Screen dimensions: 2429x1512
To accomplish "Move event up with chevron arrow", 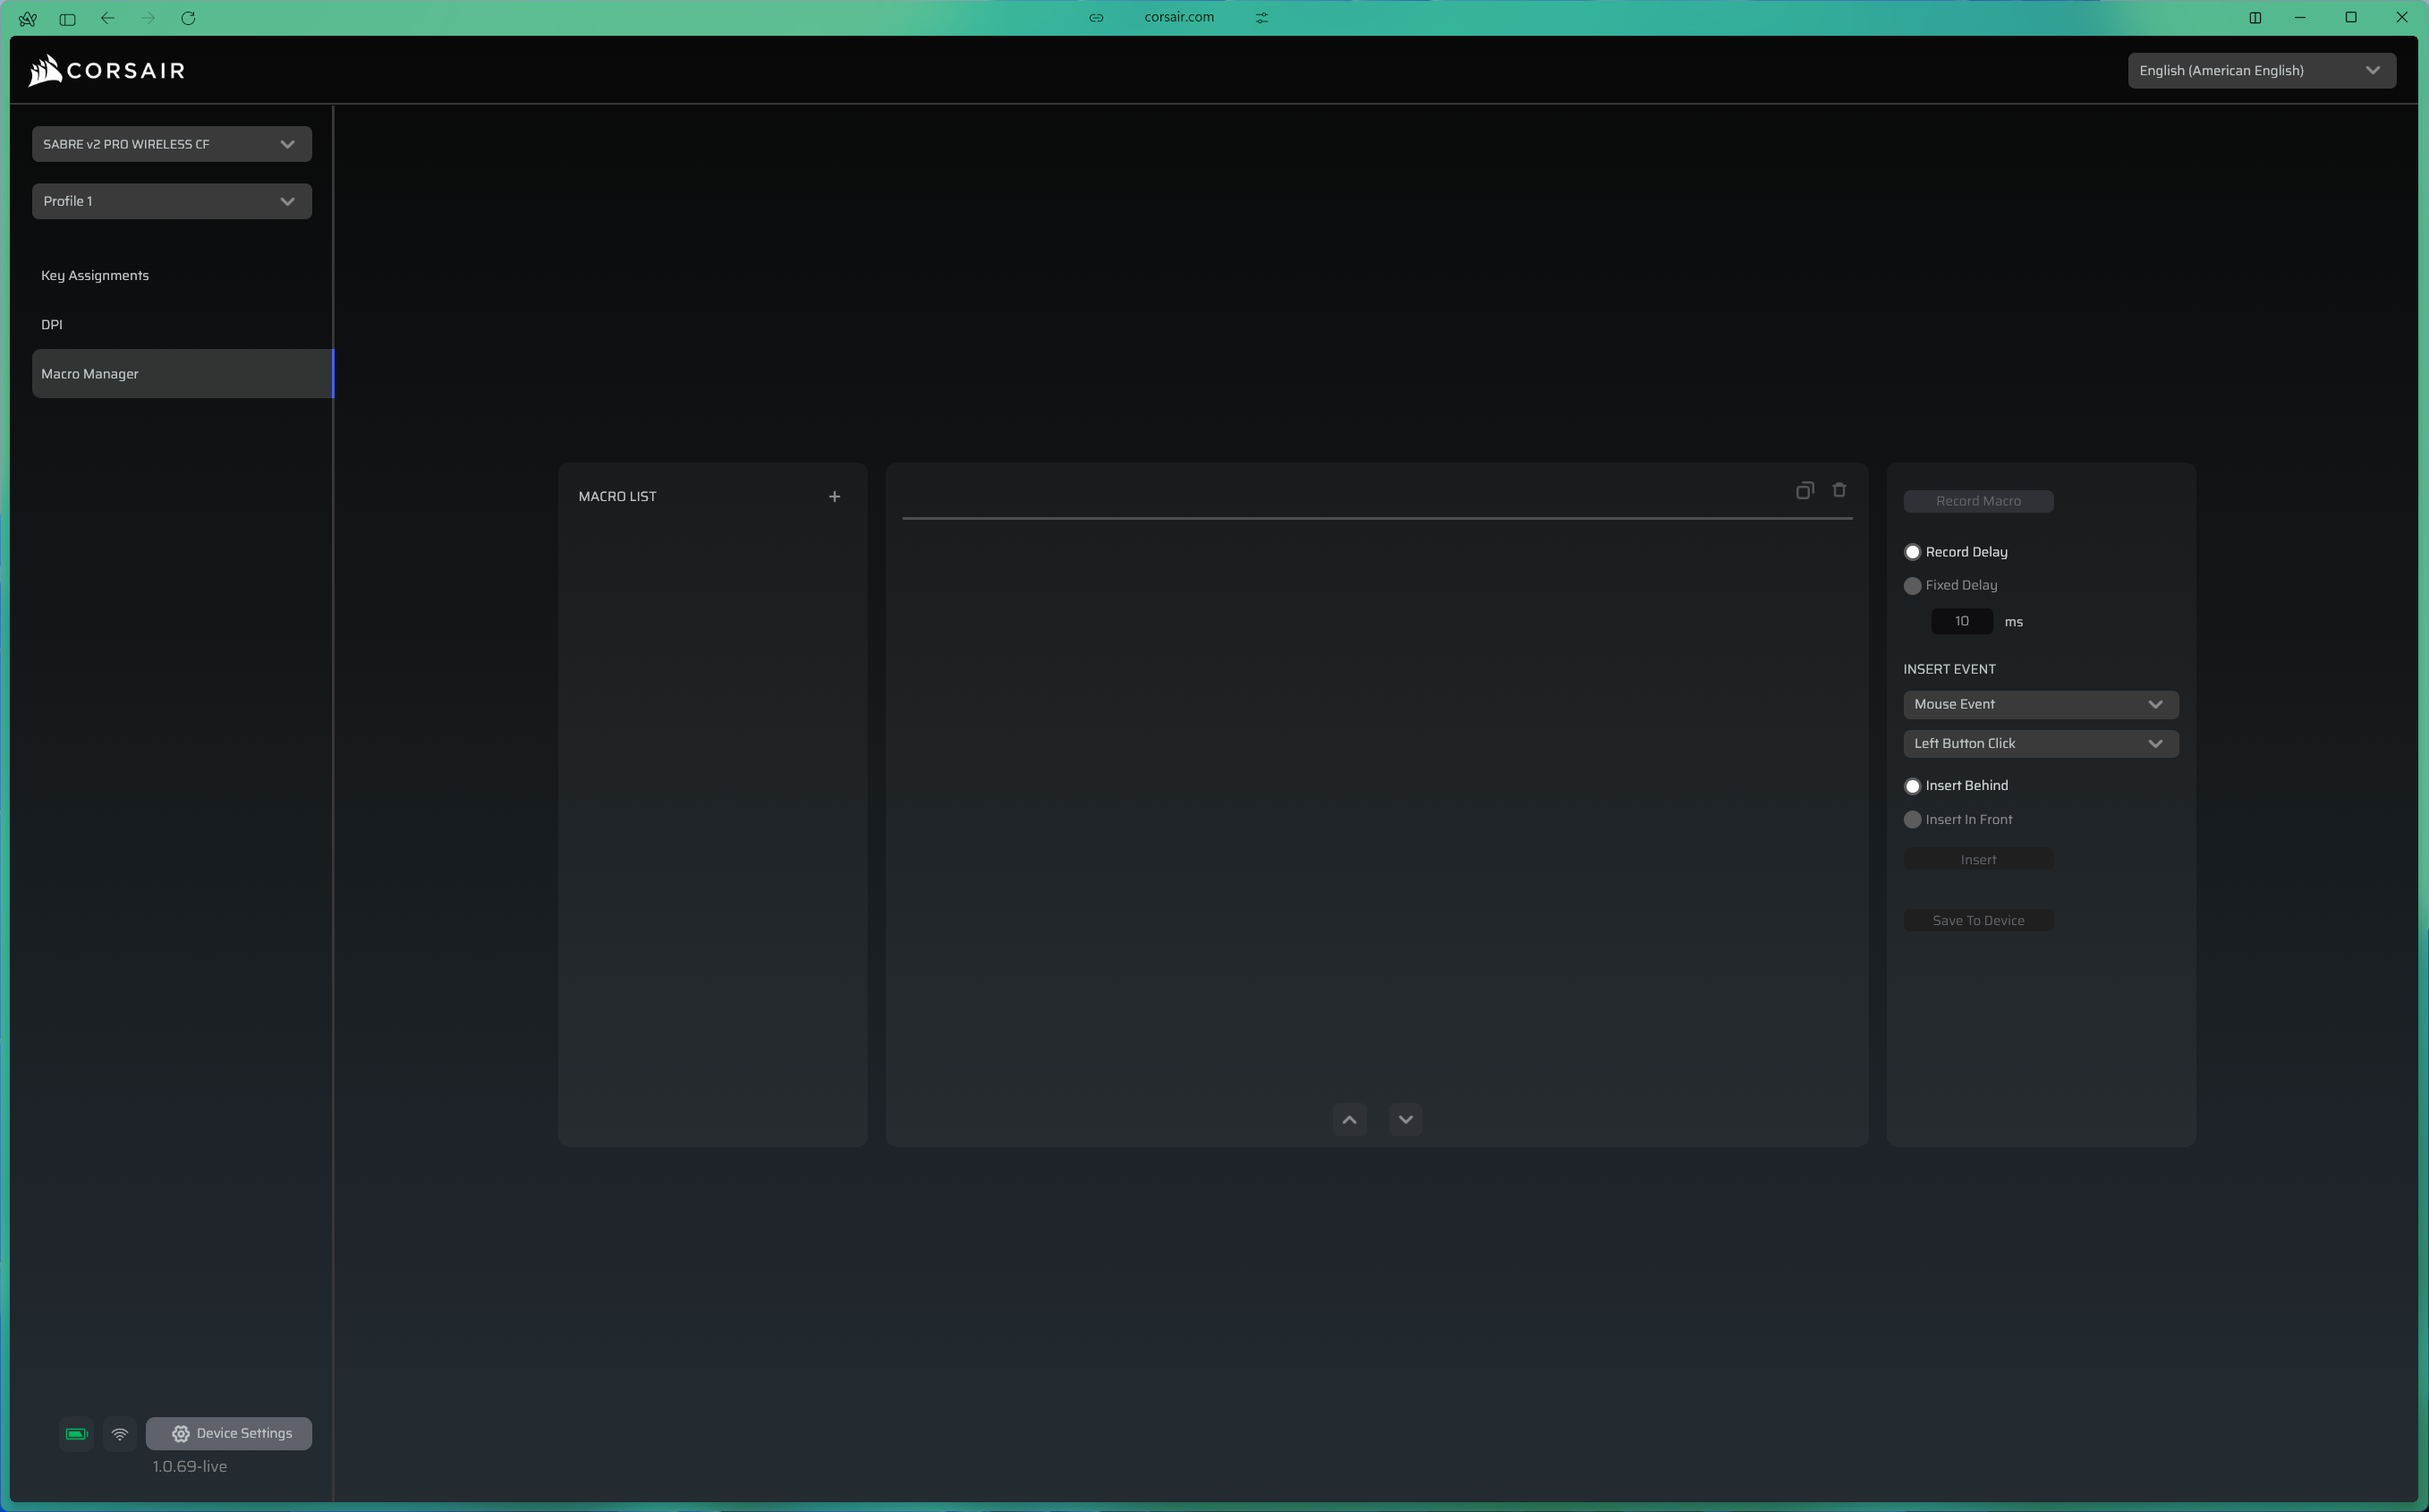I will [x=1349, y=1119].
